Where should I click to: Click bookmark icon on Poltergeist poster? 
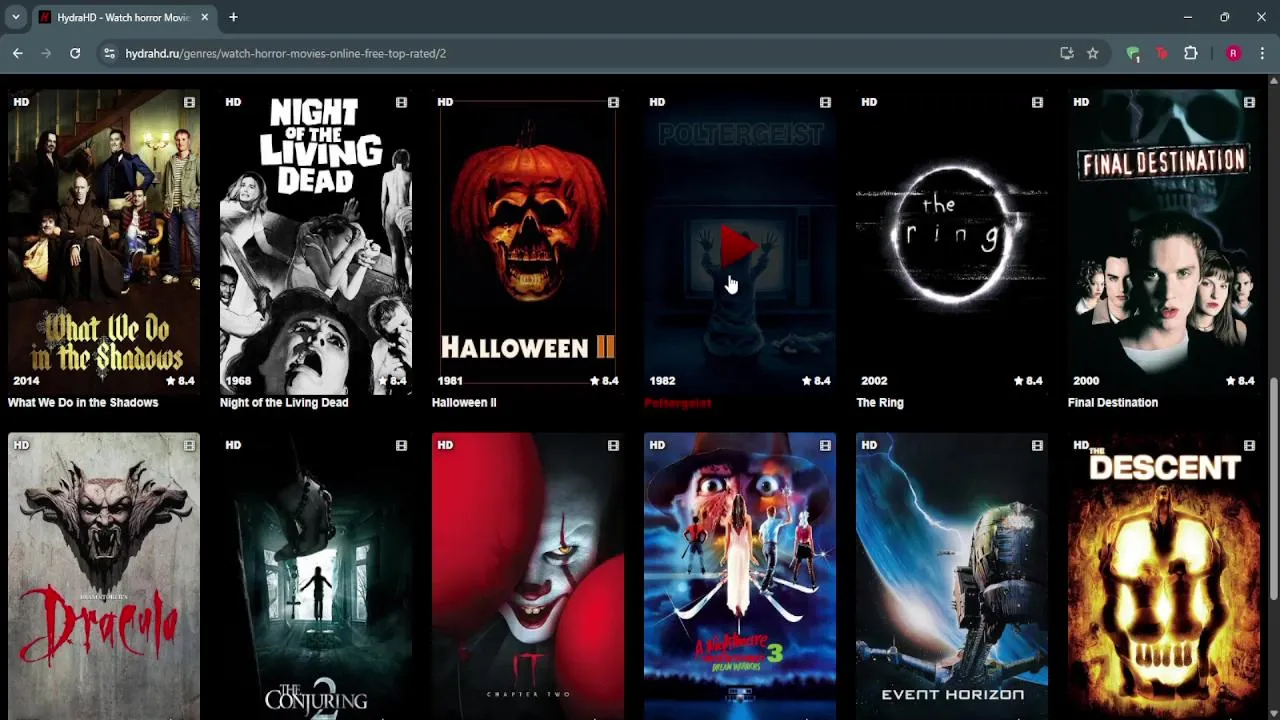pos(825,102)
